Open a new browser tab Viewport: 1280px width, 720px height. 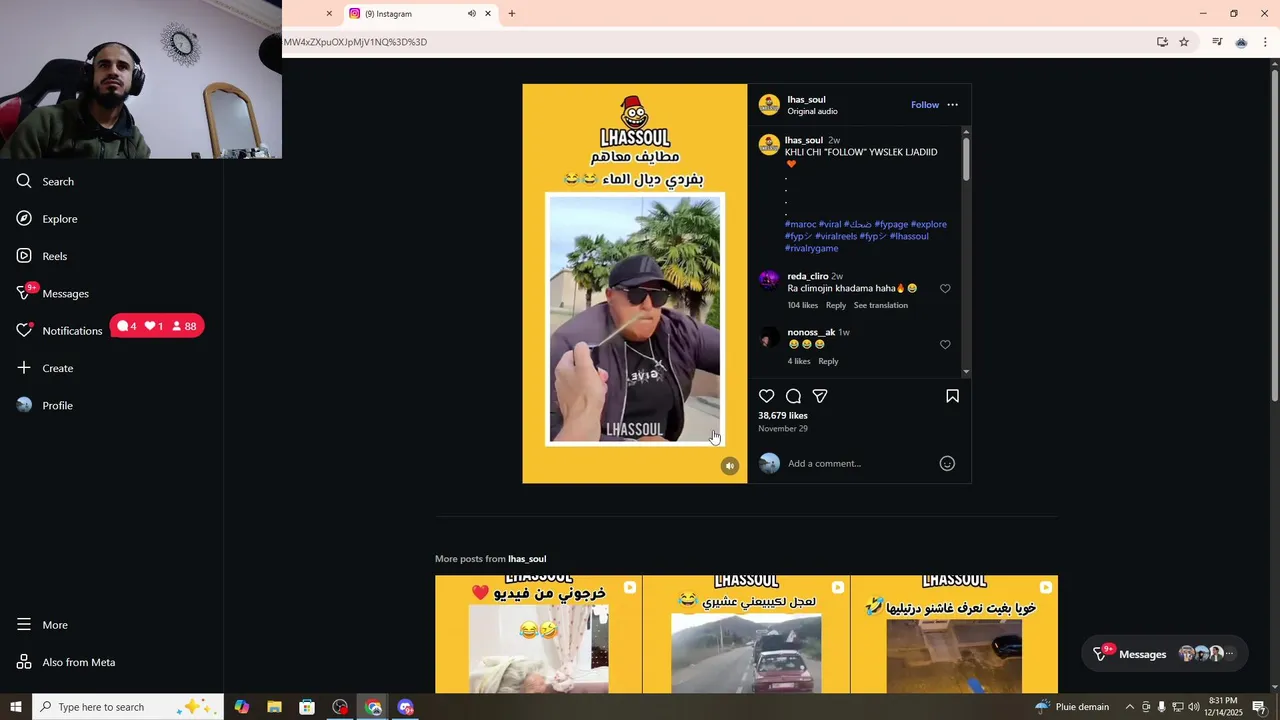pyautogui.click(x=512, y=14)
